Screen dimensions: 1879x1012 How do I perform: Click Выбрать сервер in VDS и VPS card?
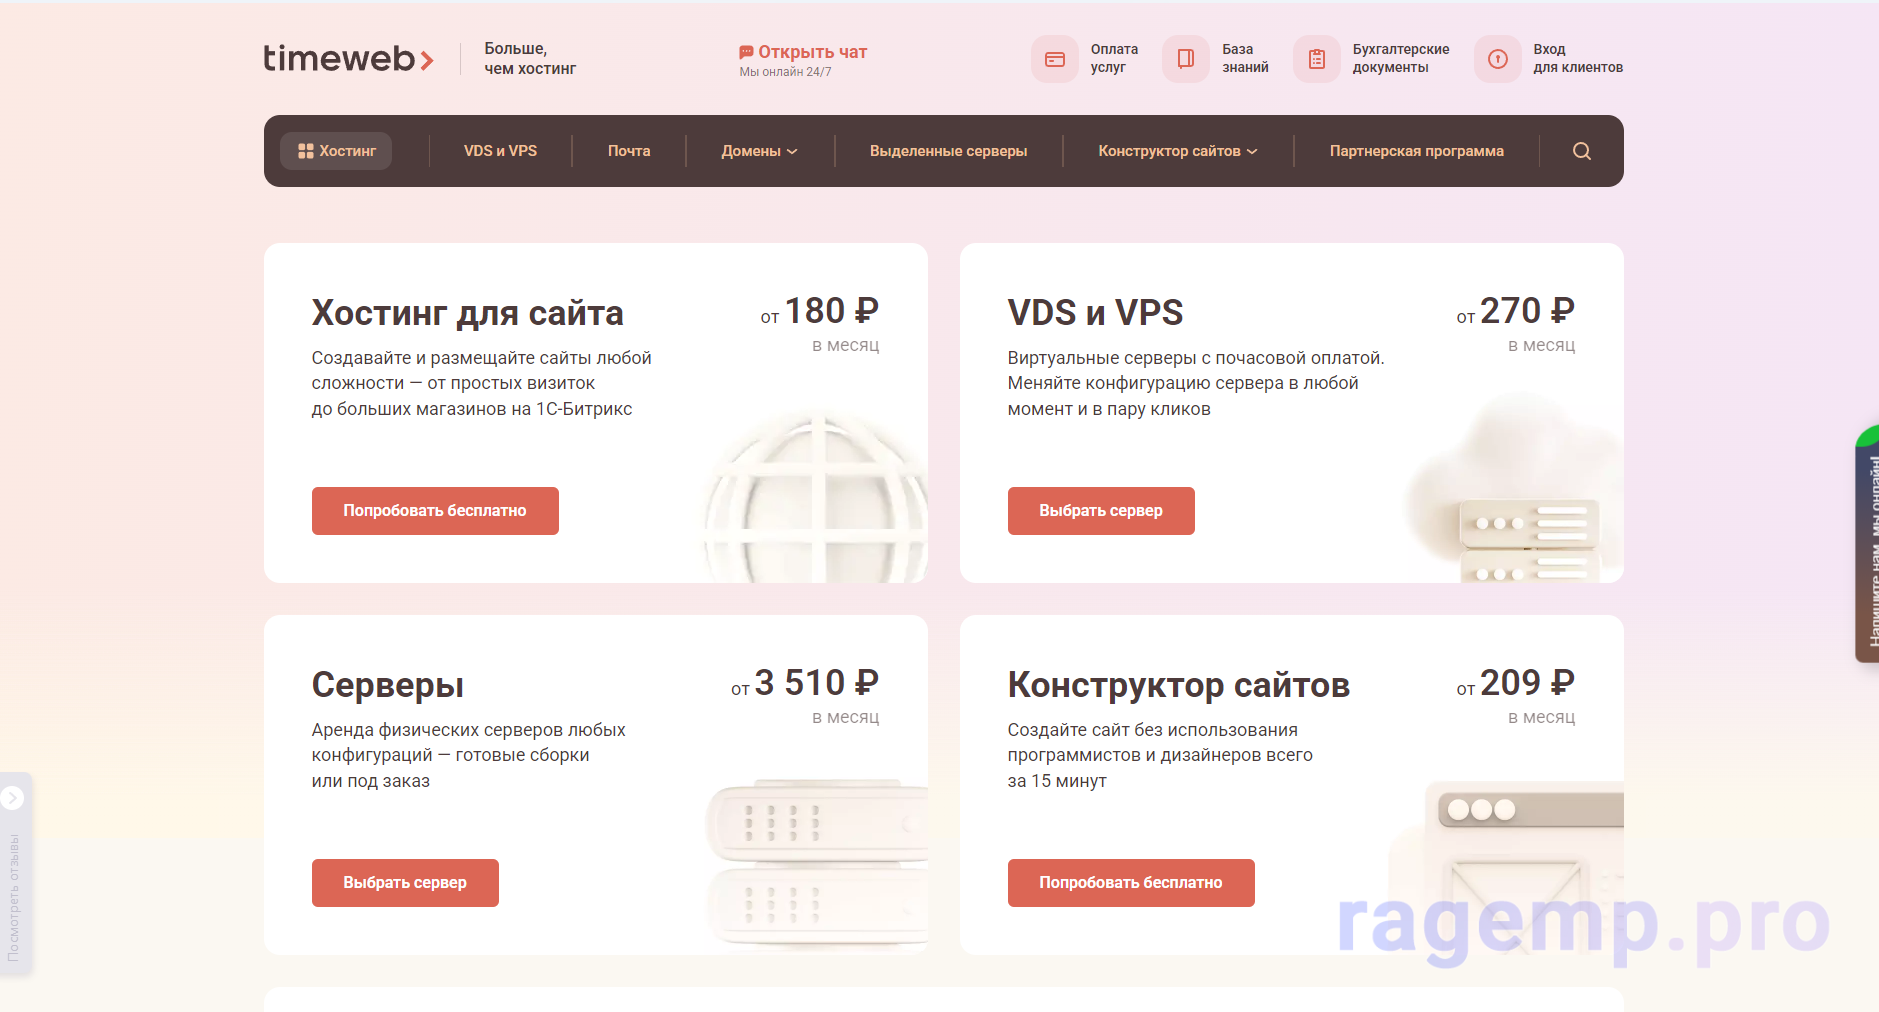point(1100,511)
